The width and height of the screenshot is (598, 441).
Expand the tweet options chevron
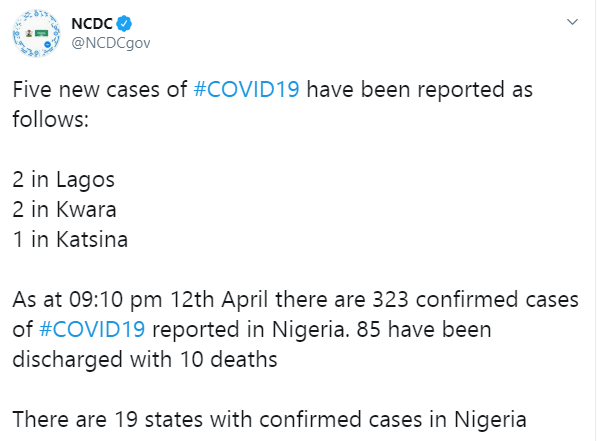572,22
